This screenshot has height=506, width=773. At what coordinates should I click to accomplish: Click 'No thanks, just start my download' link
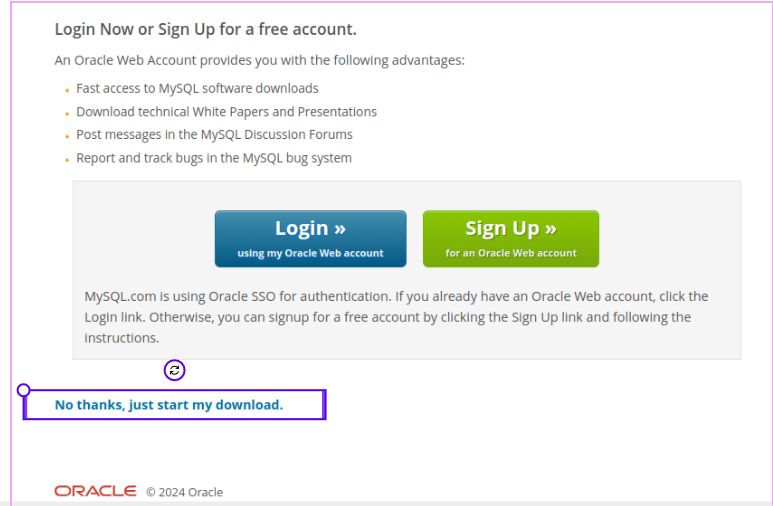(169, 405)
